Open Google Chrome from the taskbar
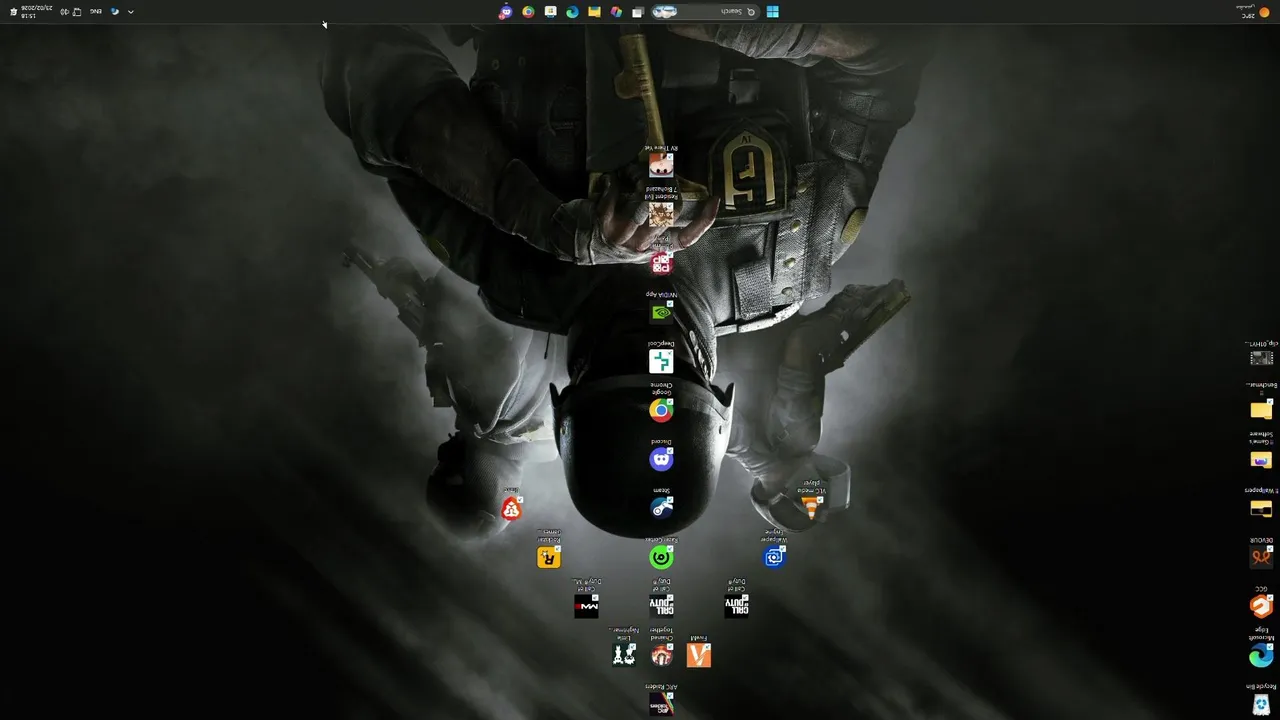Image resolution: width=1280 pixels, height=720 pixels. coord(528,12)
